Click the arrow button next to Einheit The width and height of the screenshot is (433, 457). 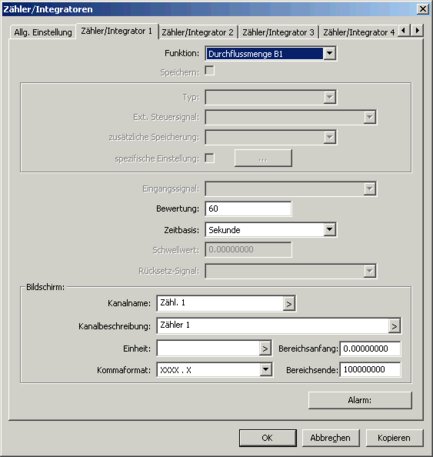tap(265, 349)
